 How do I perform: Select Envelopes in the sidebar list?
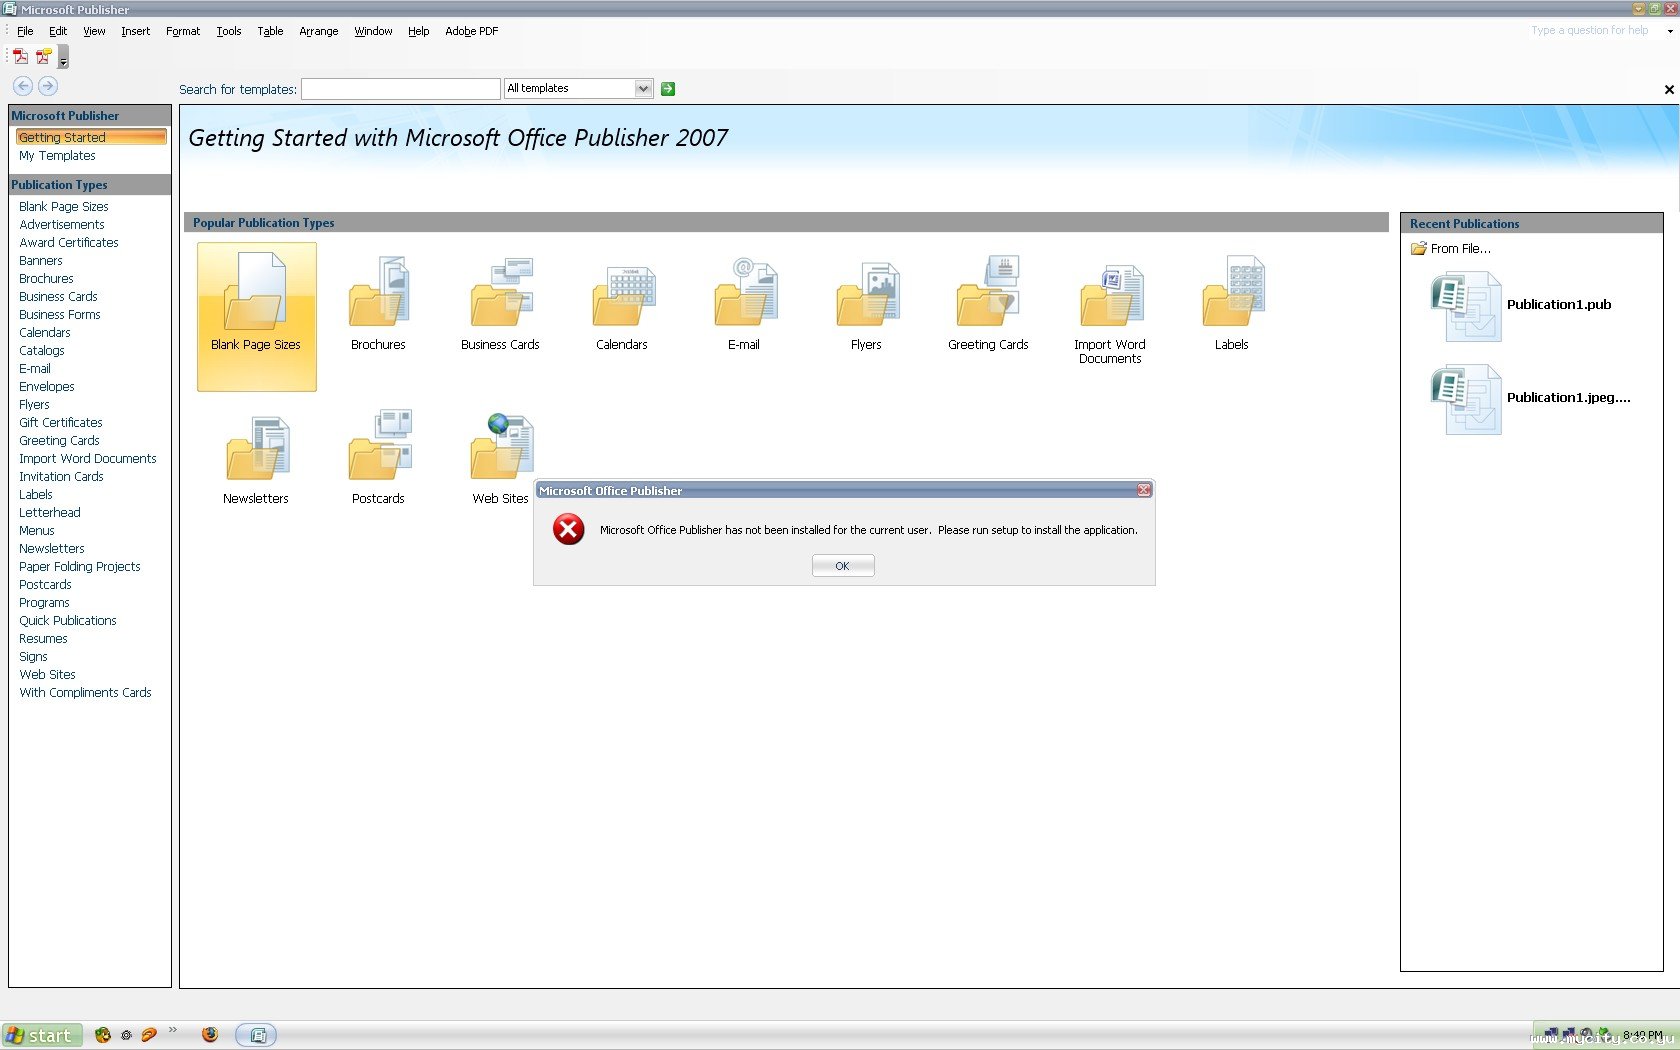(x=47, y=387)
